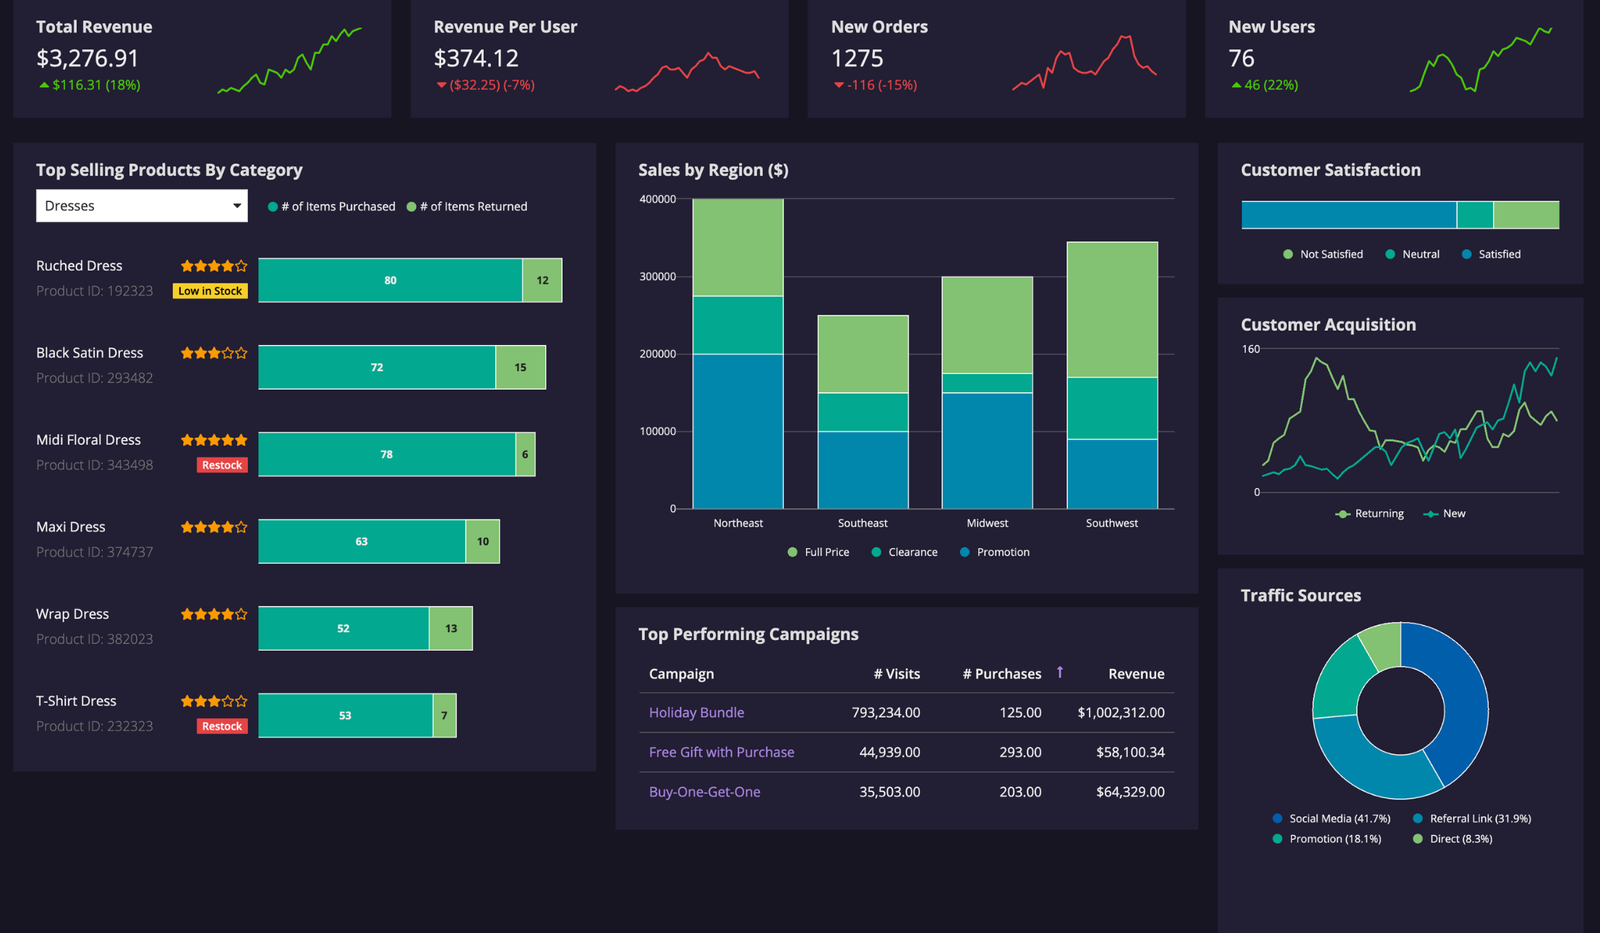Click the sort arrow on # Purchases column
This screenshot has width=1600, height=933.
[x=1060, y=672]
